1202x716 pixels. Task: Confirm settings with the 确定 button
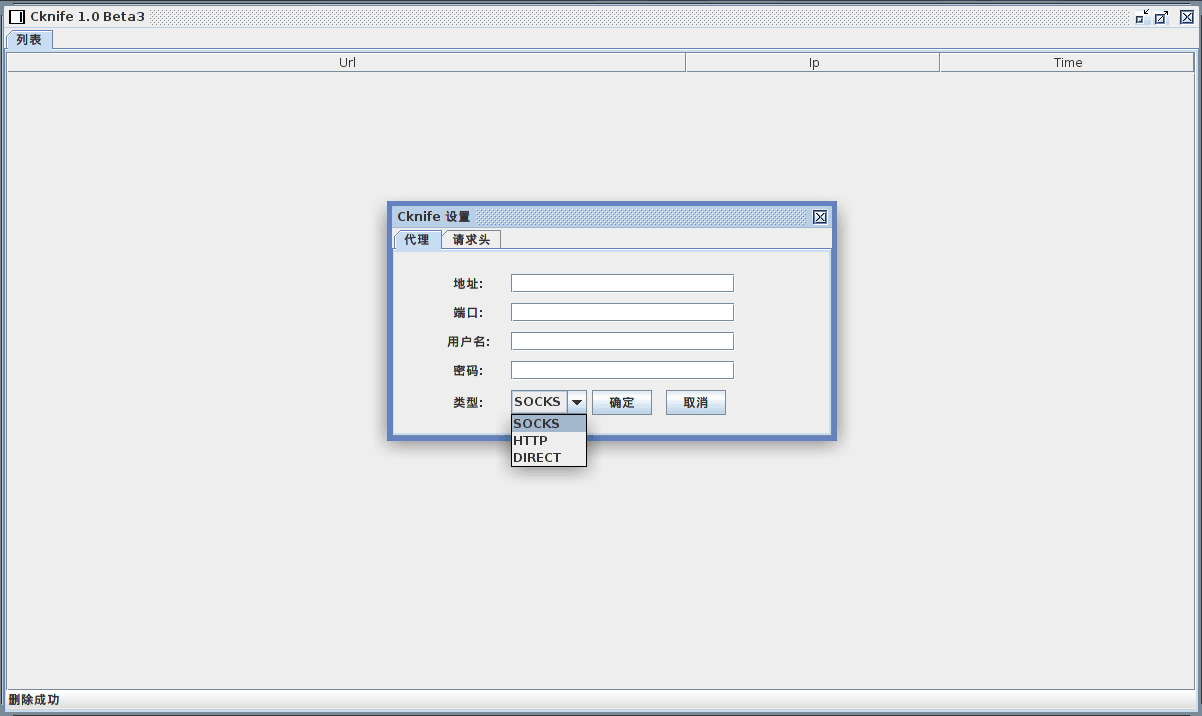coord(622,402)
